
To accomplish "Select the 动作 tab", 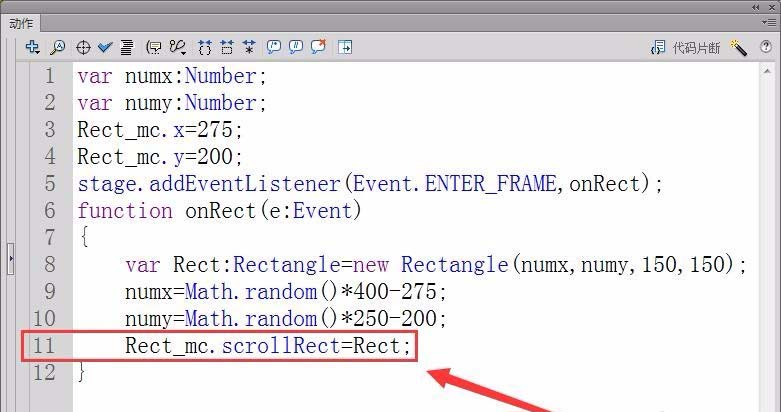I will click(x=21, y=23).
